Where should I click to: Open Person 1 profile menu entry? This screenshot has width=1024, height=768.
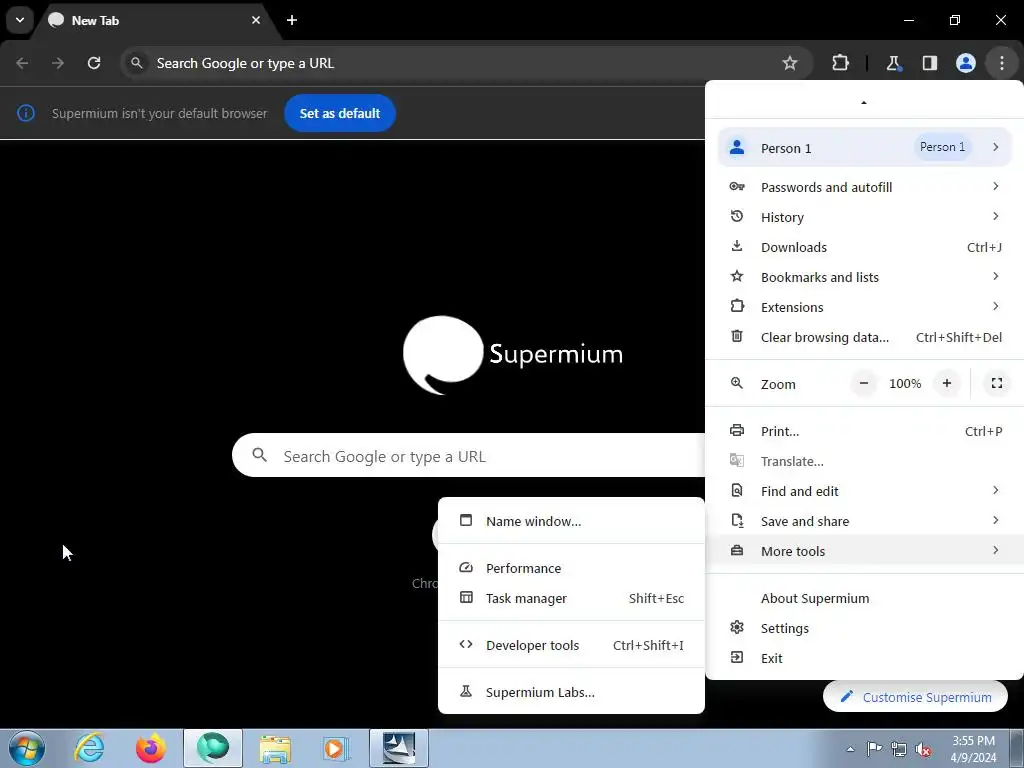(864, 148)
